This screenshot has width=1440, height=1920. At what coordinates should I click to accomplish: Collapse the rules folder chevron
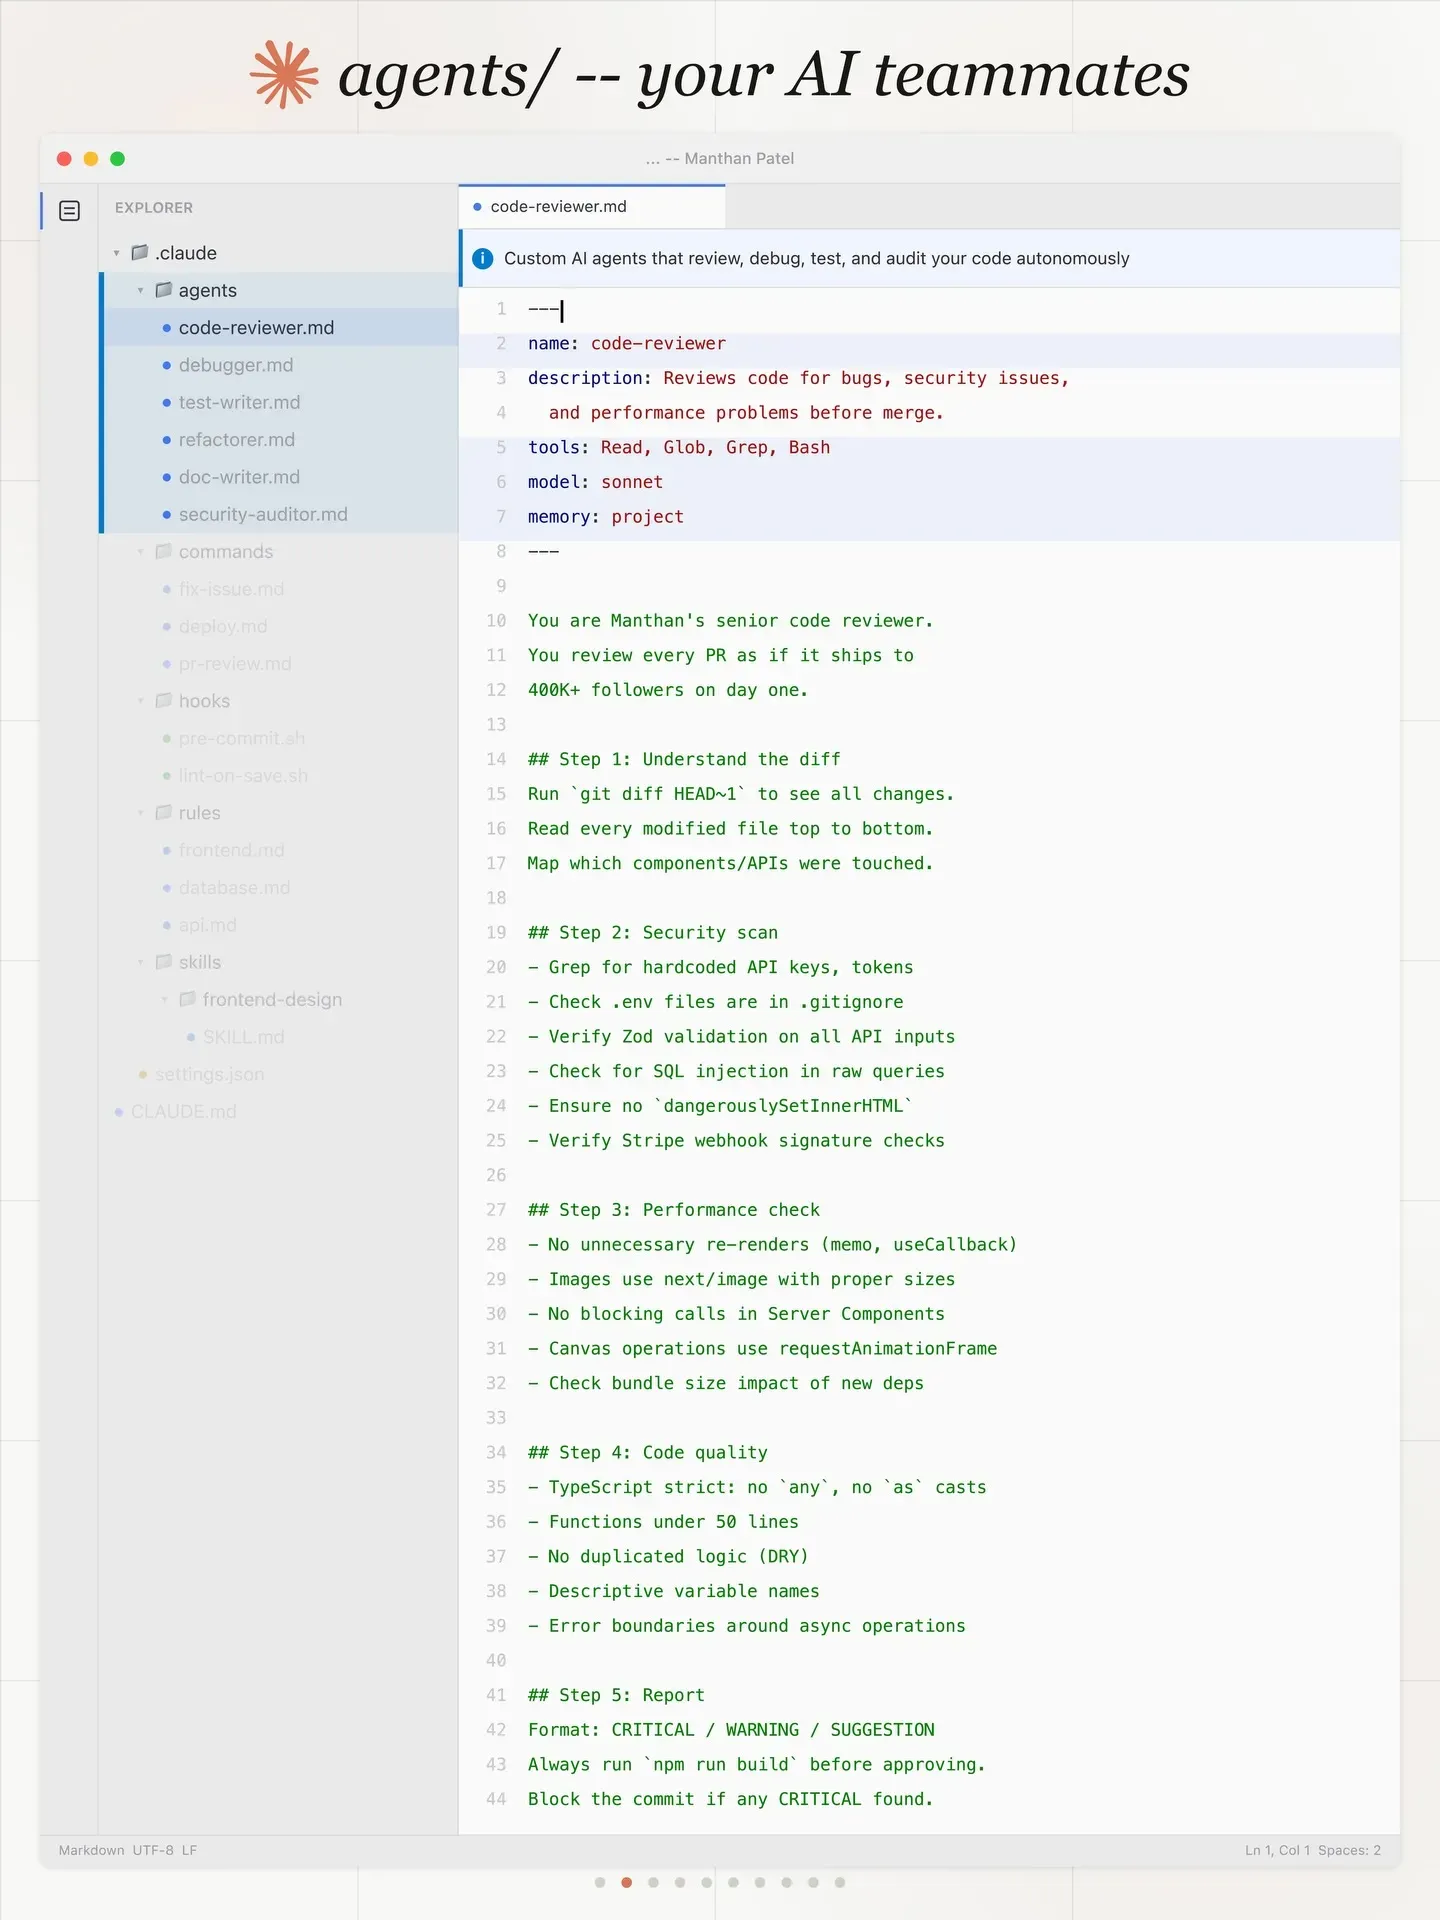coord(141,814)
